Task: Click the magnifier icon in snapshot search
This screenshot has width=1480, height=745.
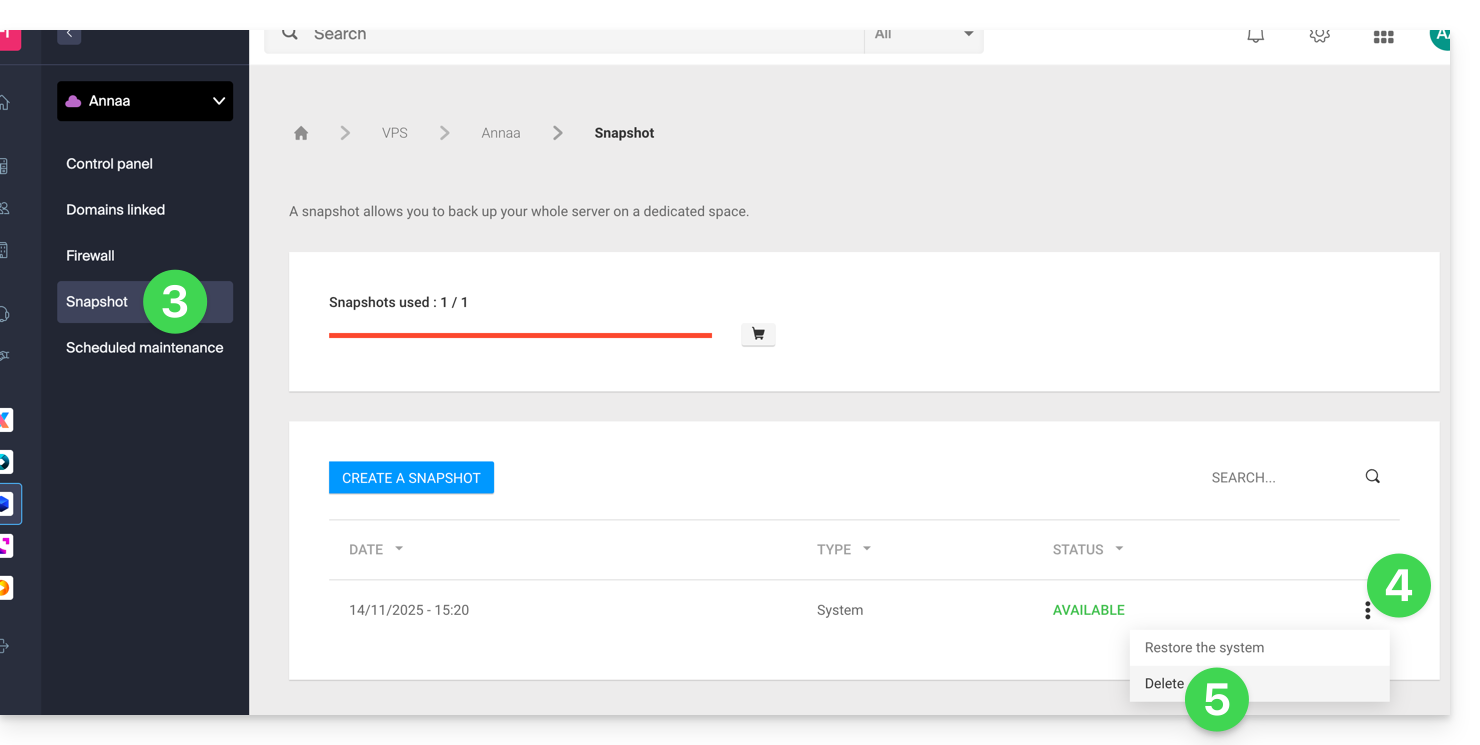Action: [1372, 477]
